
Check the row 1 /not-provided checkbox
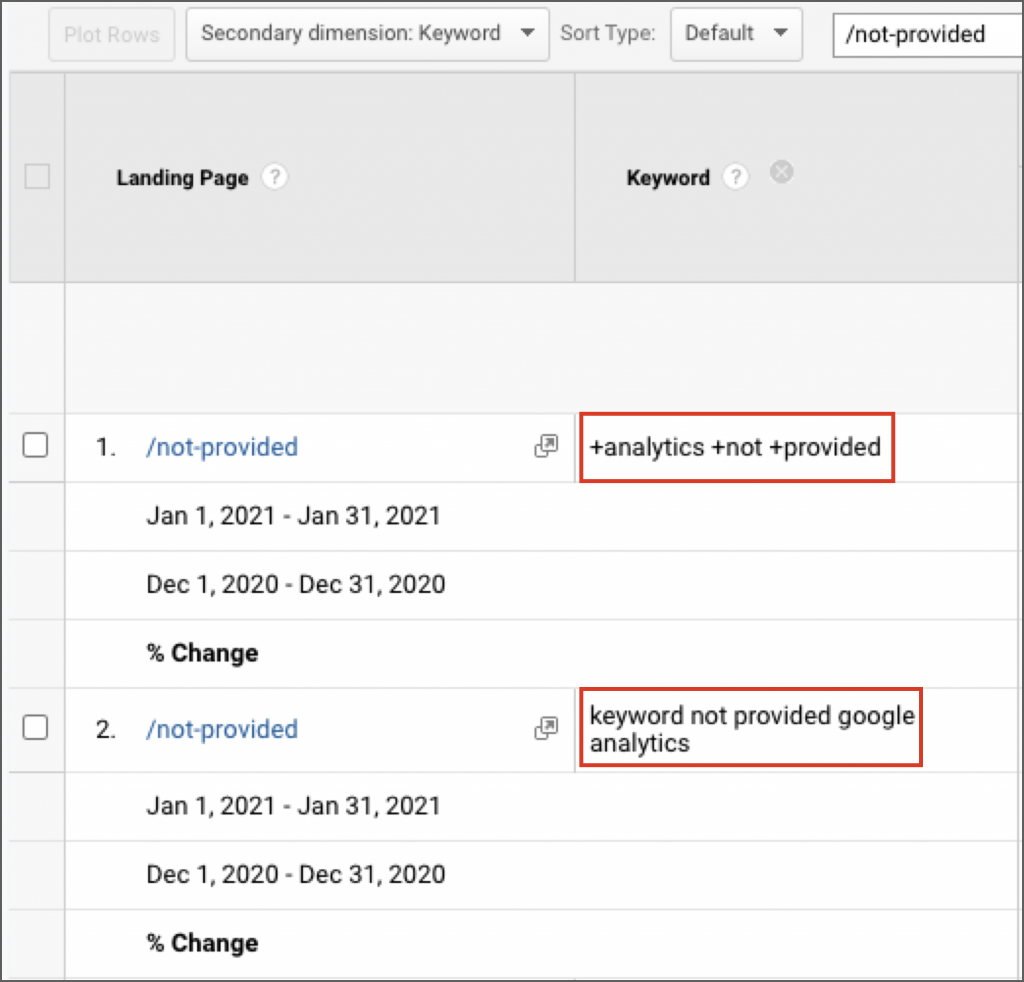(35, 446)
